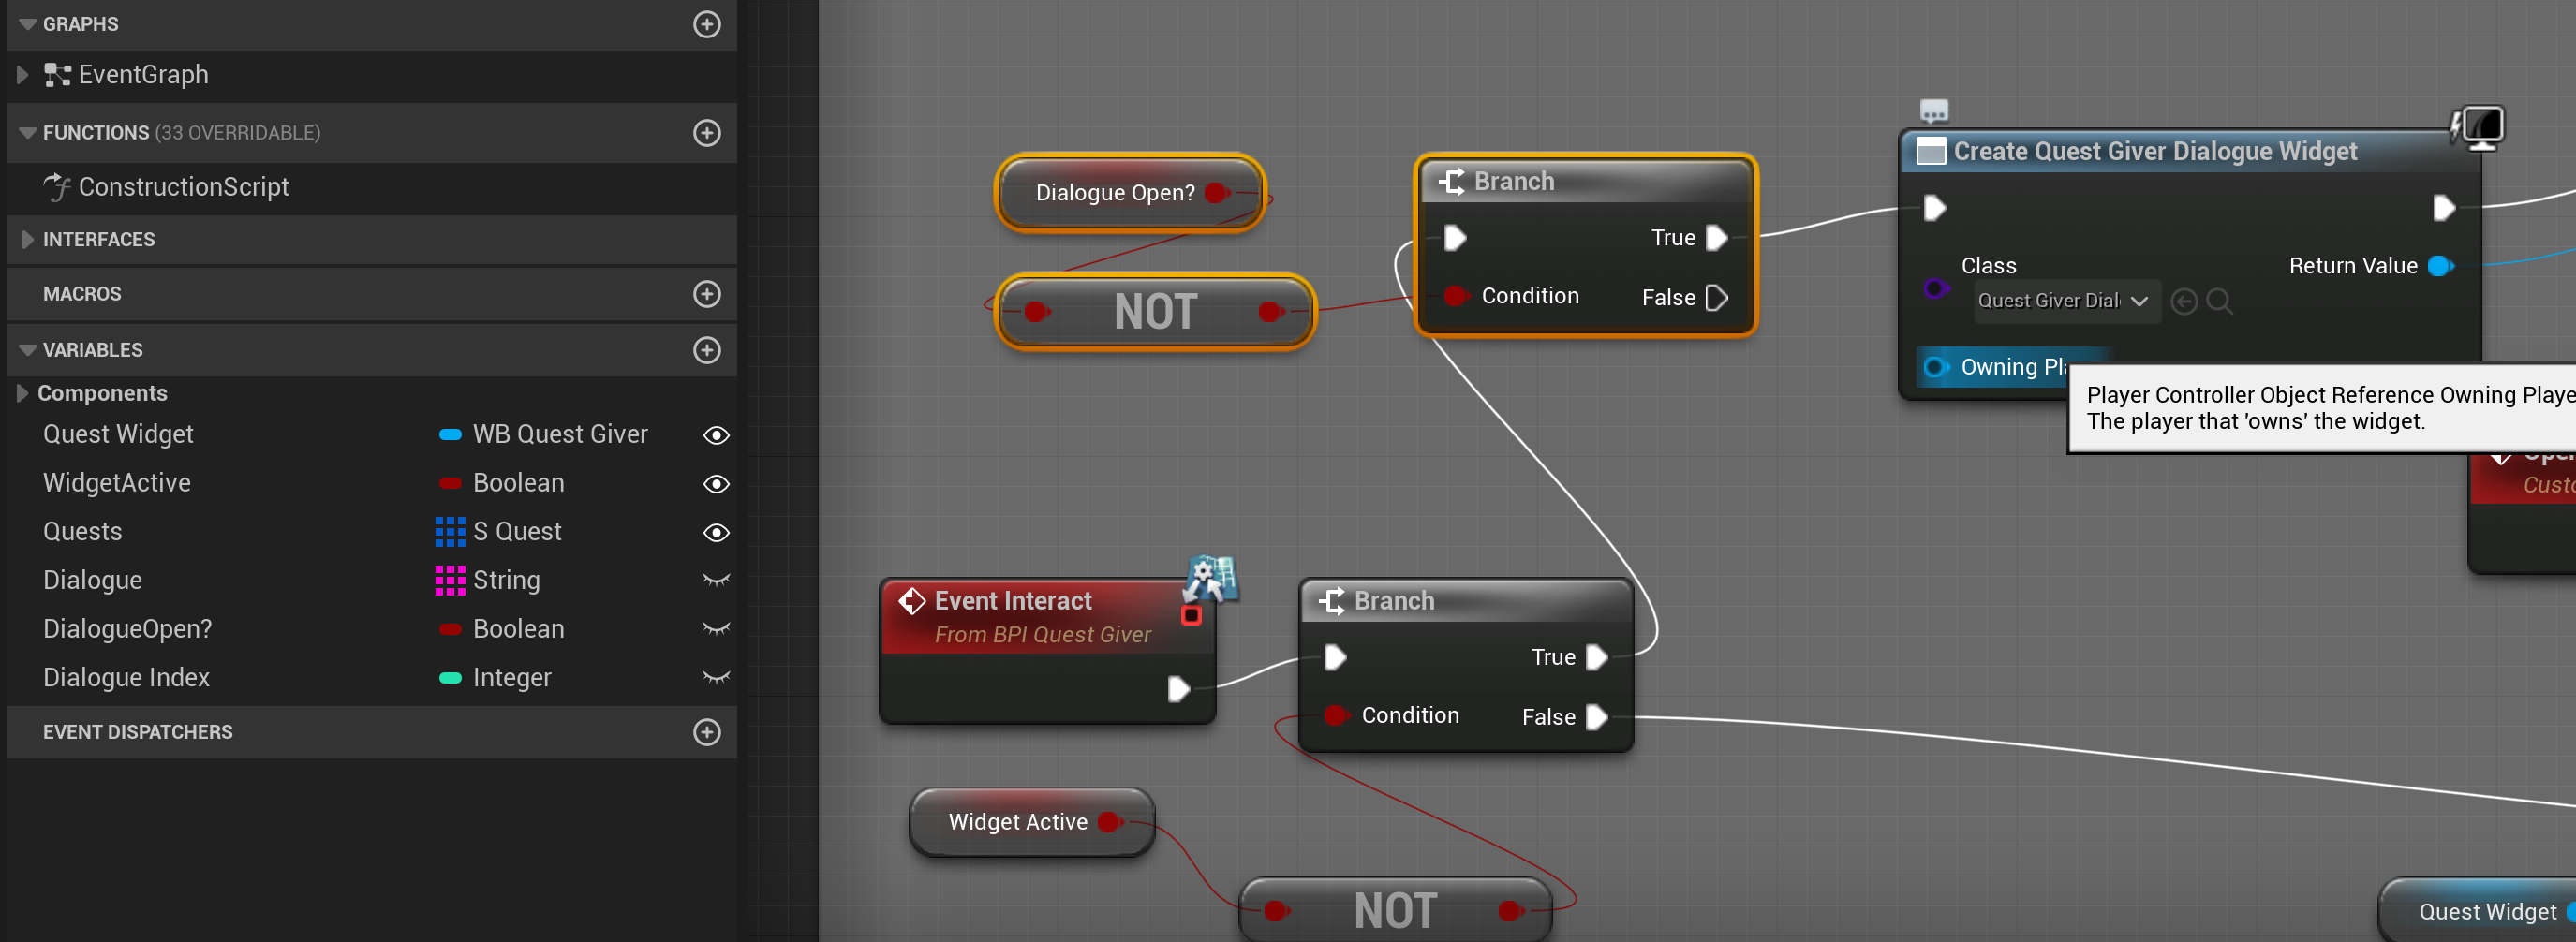
Task: Add a new macro in Macros section
Action: click(707, 294)
